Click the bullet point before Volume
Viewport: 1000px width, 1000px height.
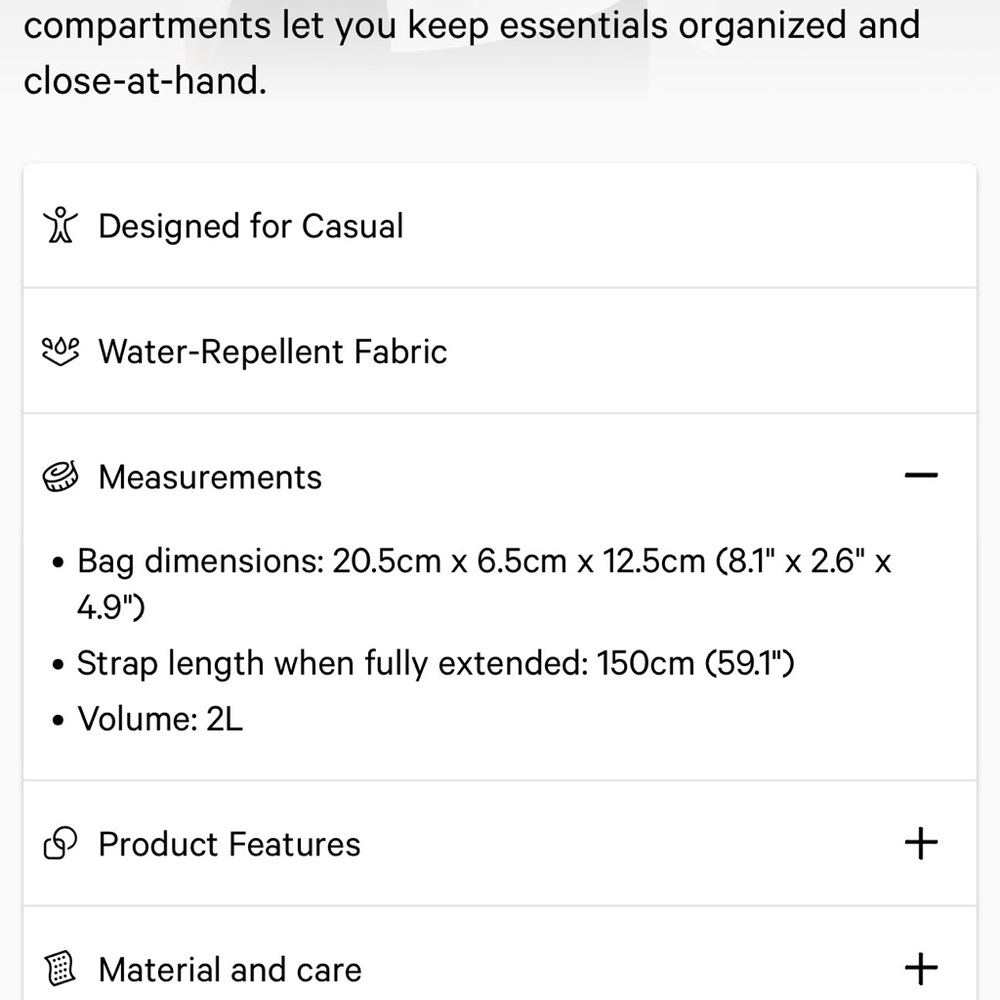pos(58,719)
